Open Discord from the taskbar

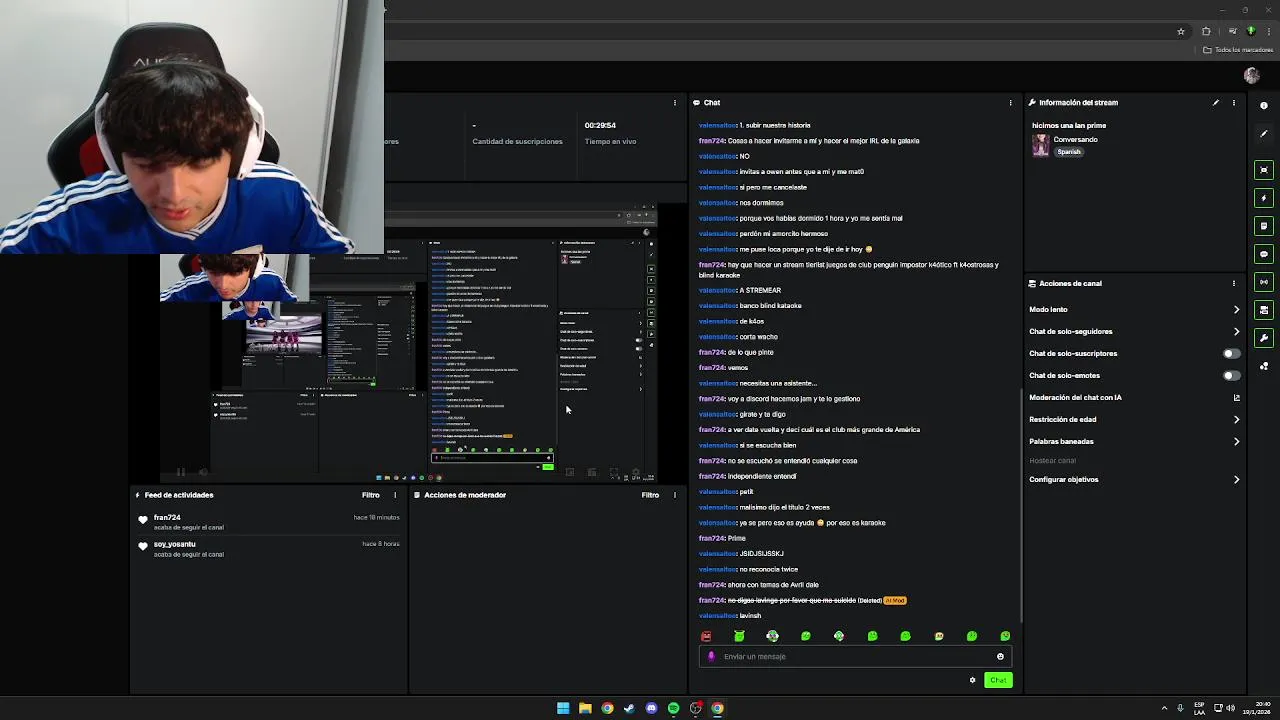click(651, 708)
